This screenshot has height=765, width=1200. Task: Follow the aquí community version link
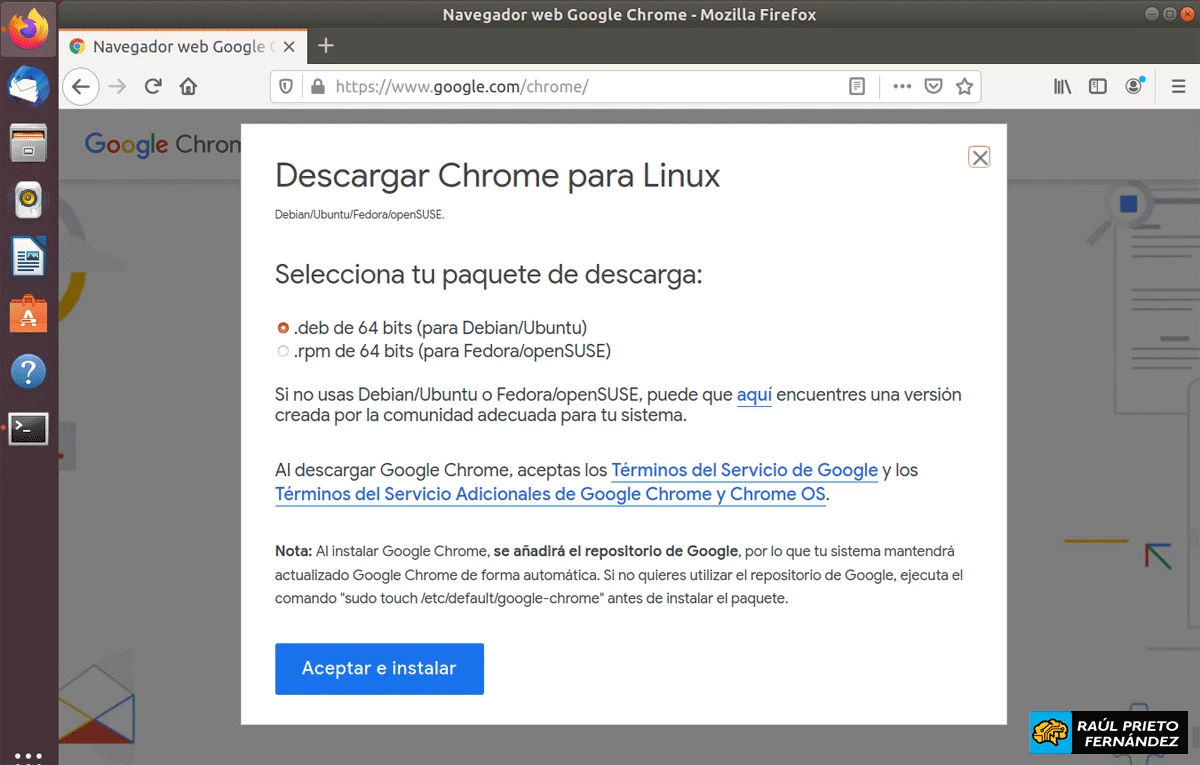(753, 395)
